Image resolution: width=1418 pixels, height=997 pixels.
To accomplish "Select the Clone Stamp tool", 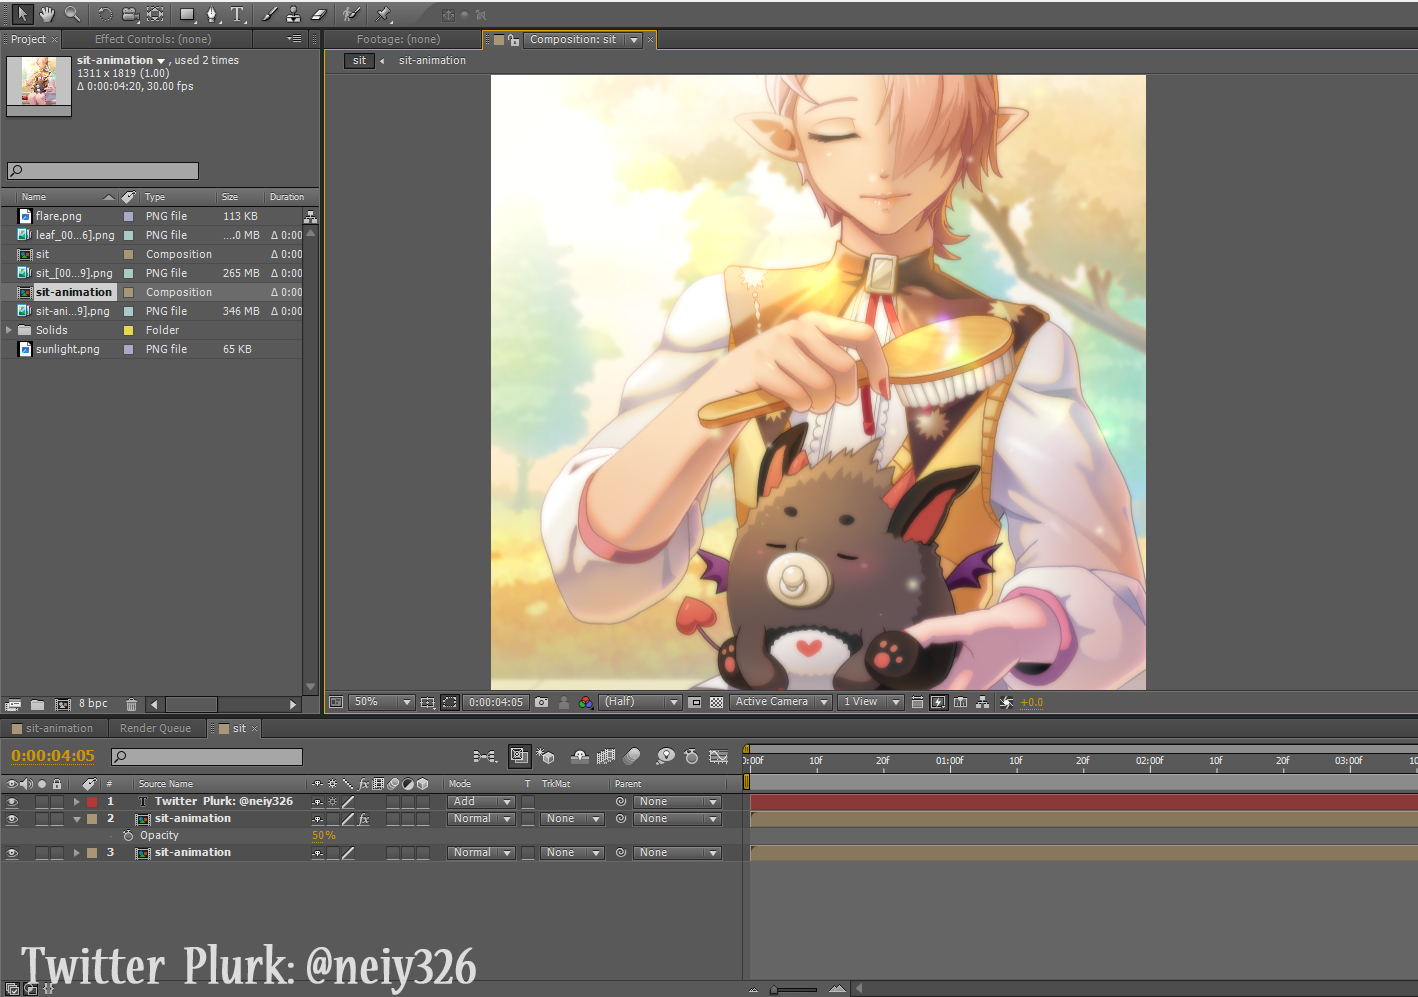I will [x=293, y=14].
